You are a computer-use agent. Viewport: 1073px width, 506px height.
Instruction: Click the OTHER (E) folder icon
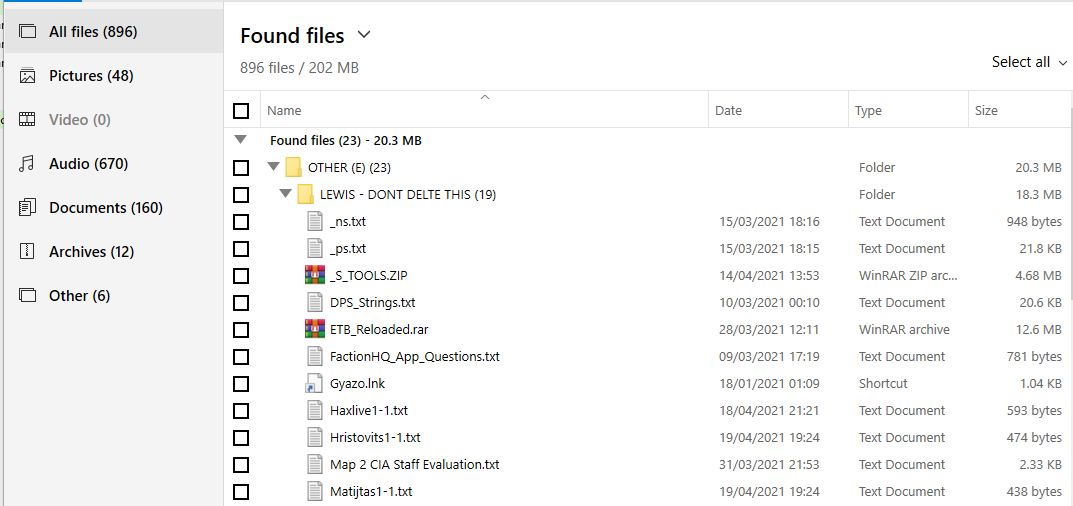pyautogui.click(x=293, y=167)
